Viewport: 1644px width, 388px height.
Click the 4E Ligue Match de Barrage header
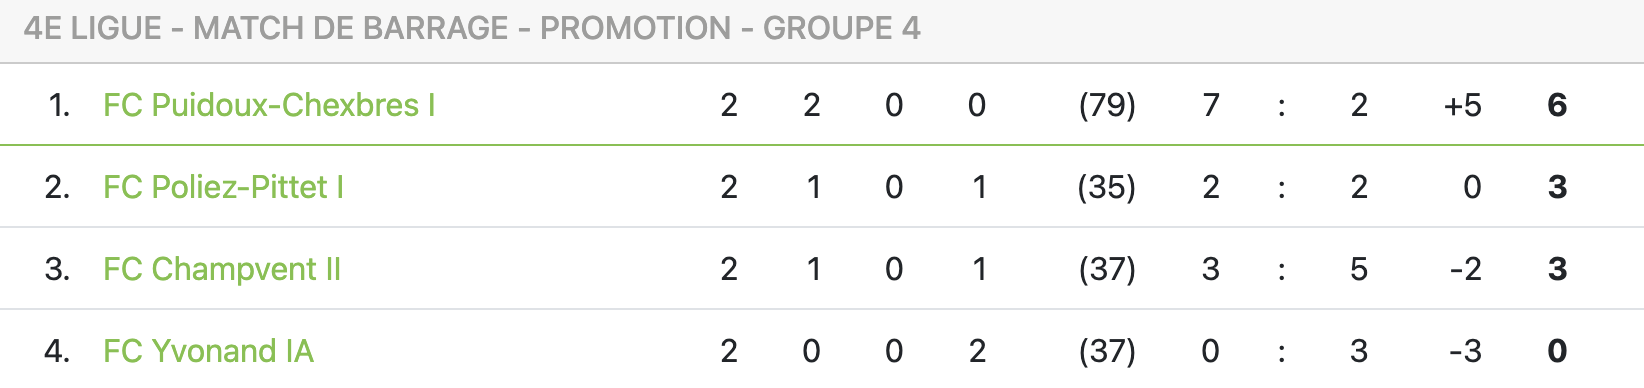pos(472,28)
